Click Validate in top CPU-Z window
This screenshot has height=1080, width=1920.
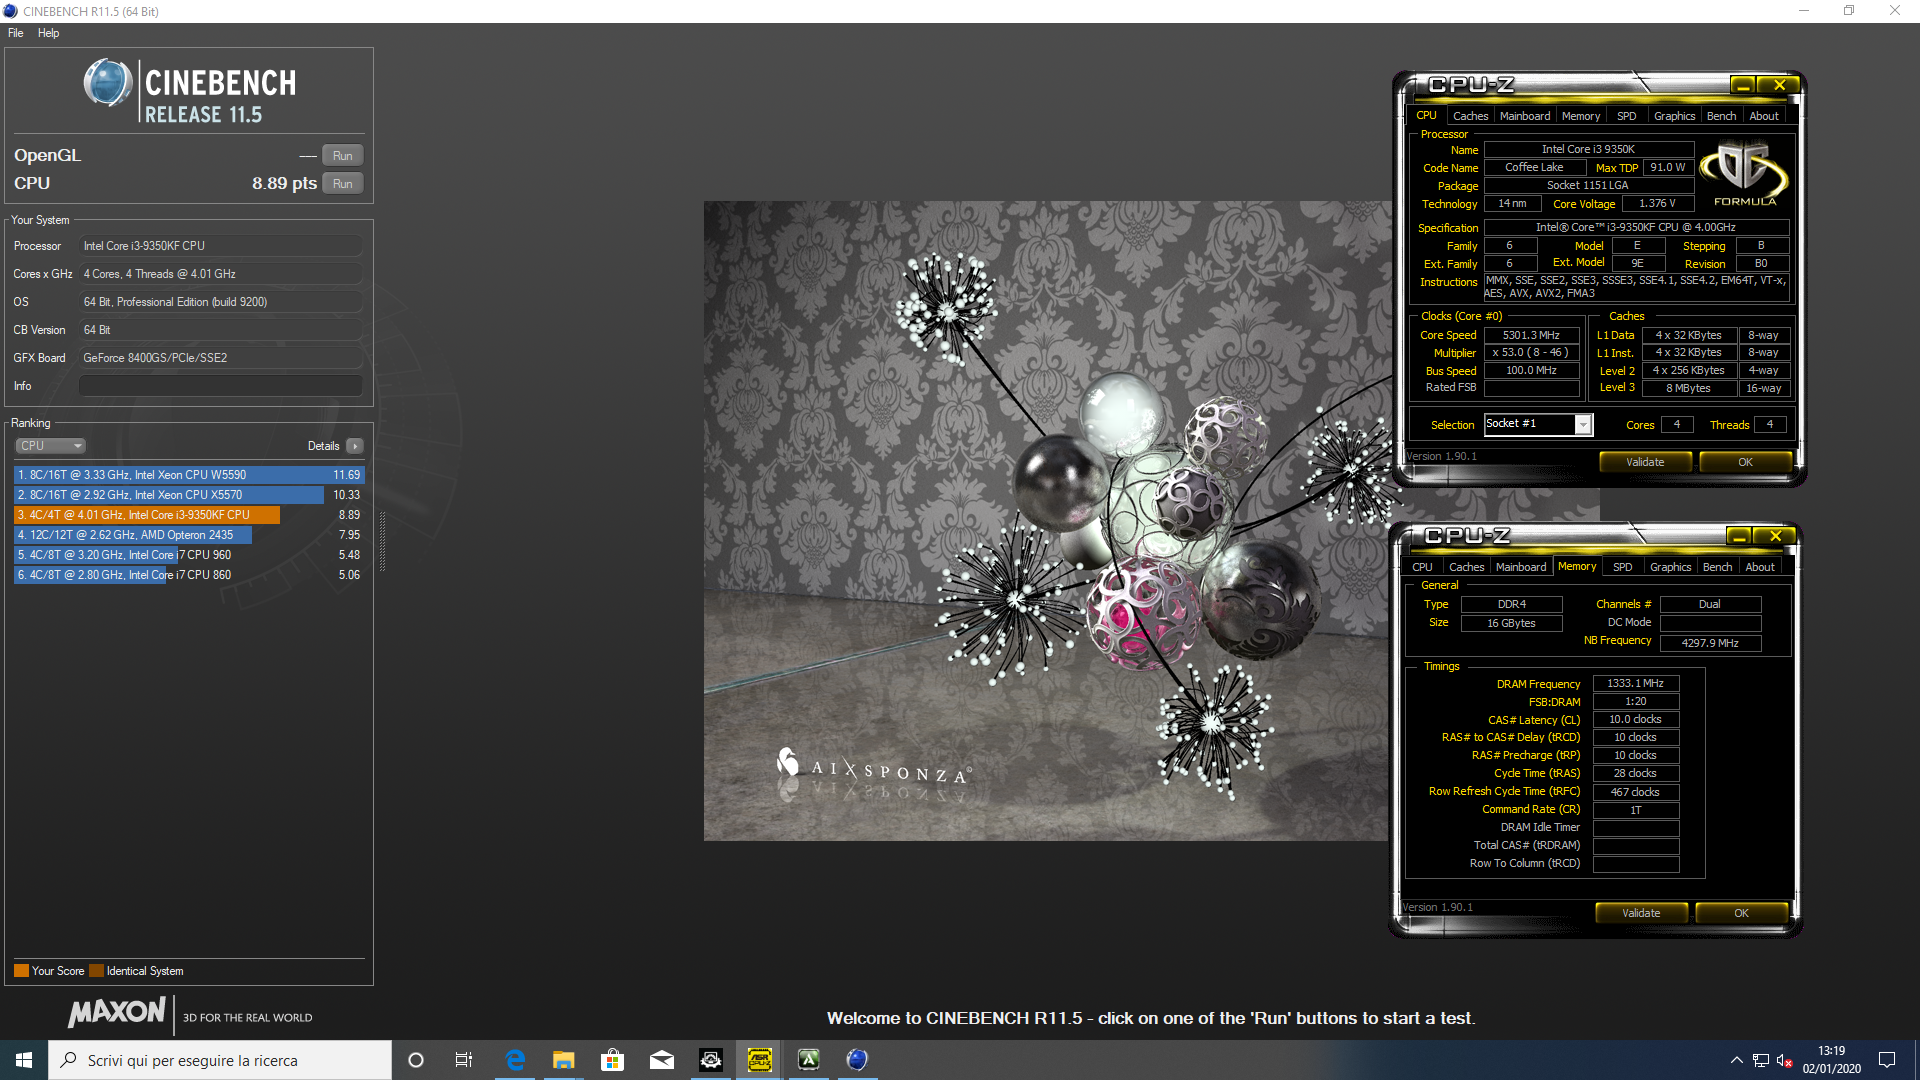(1645, 462)
